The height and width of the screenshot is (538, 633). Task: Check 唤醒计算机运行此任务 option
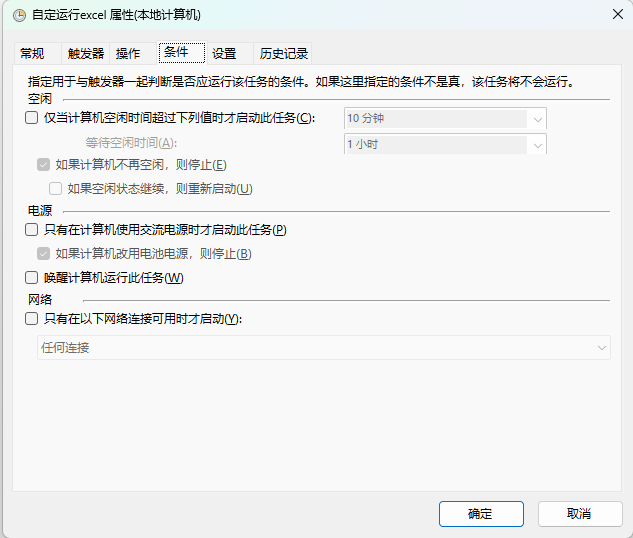(x=31, y=278)
